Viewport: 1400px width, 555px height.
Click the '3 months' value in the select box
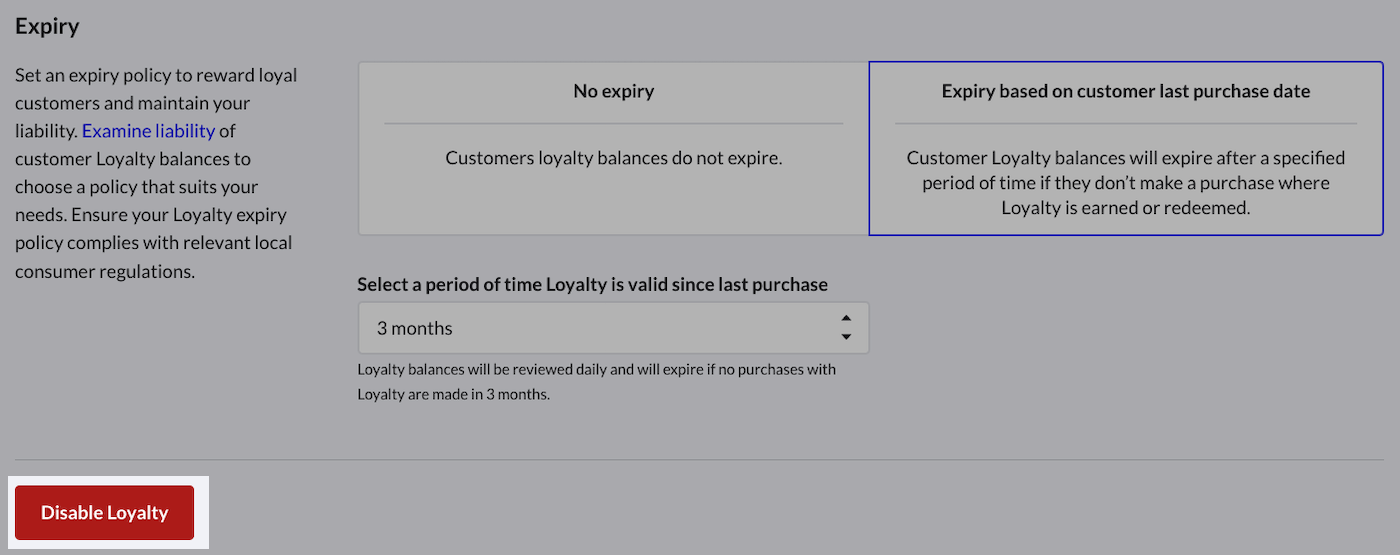[415, 328]
